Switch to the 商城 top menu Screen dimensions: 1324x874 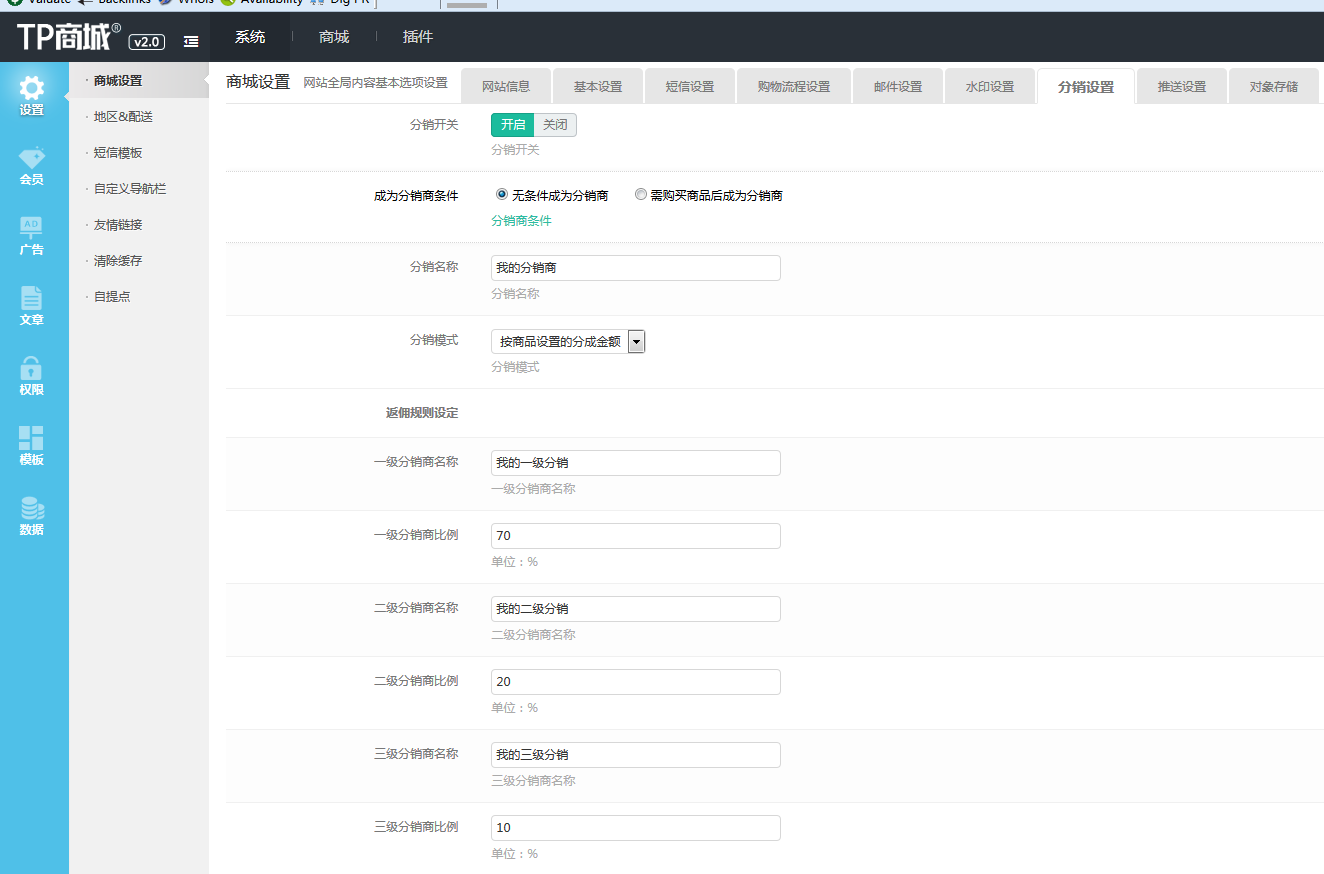coord(334,37)
